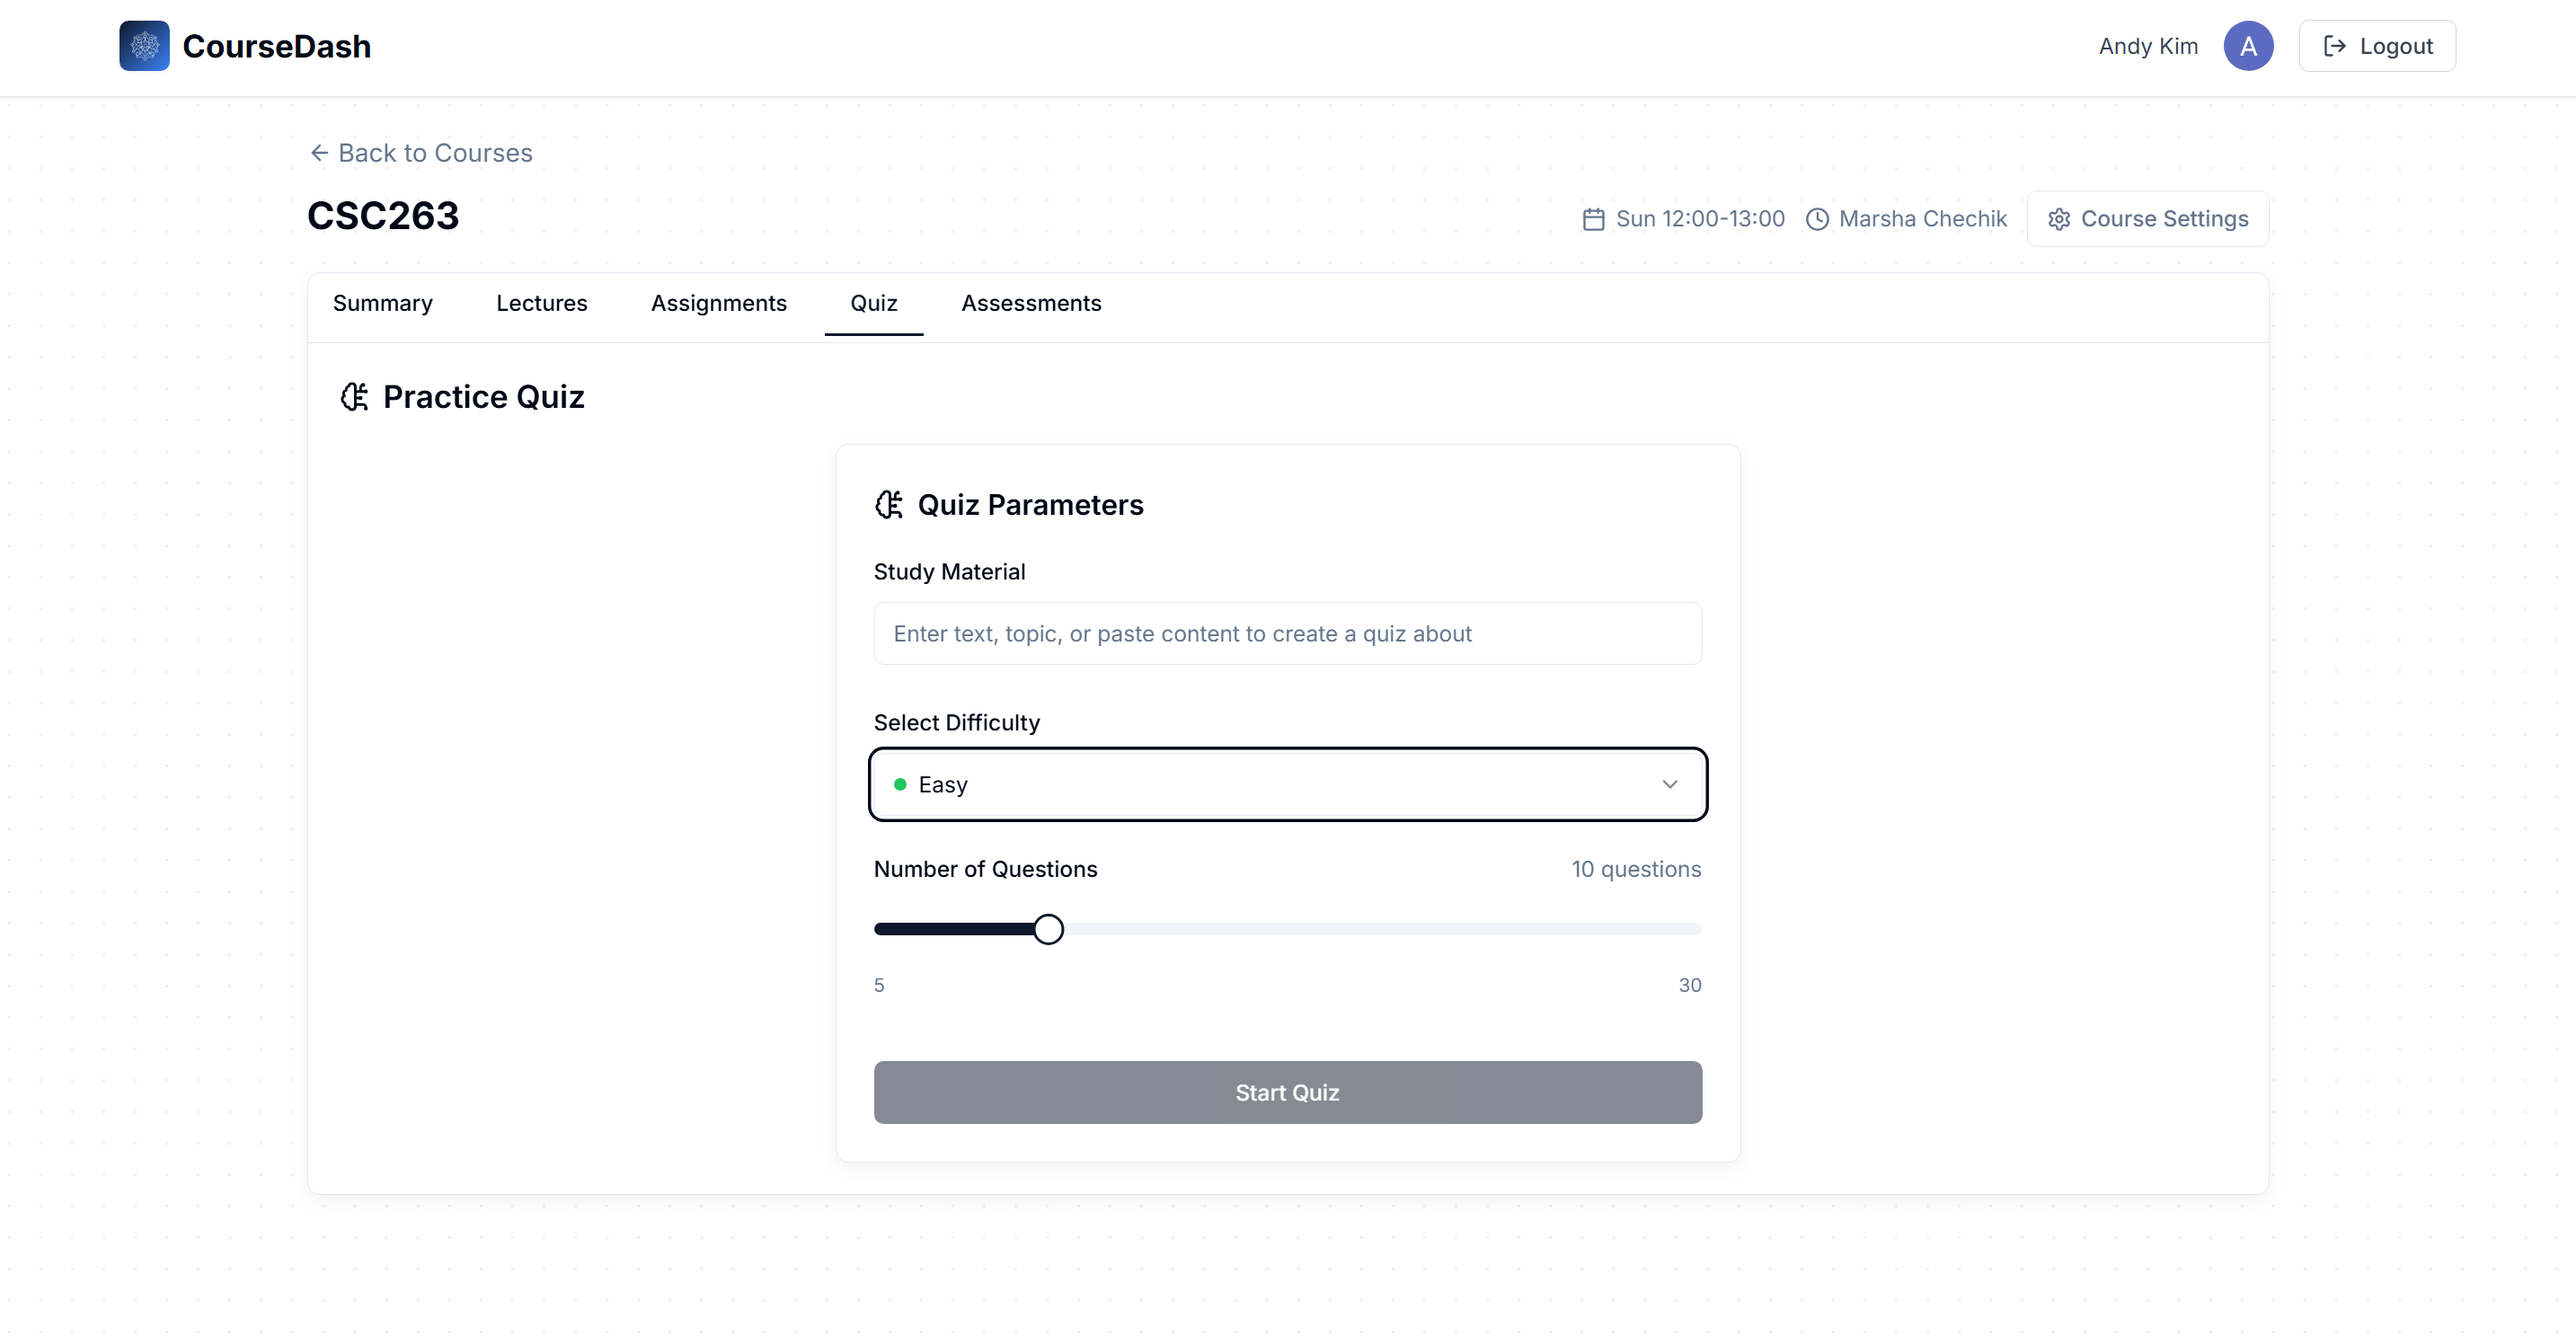Click the gear icon in Course Settings

pos(2058,219)
